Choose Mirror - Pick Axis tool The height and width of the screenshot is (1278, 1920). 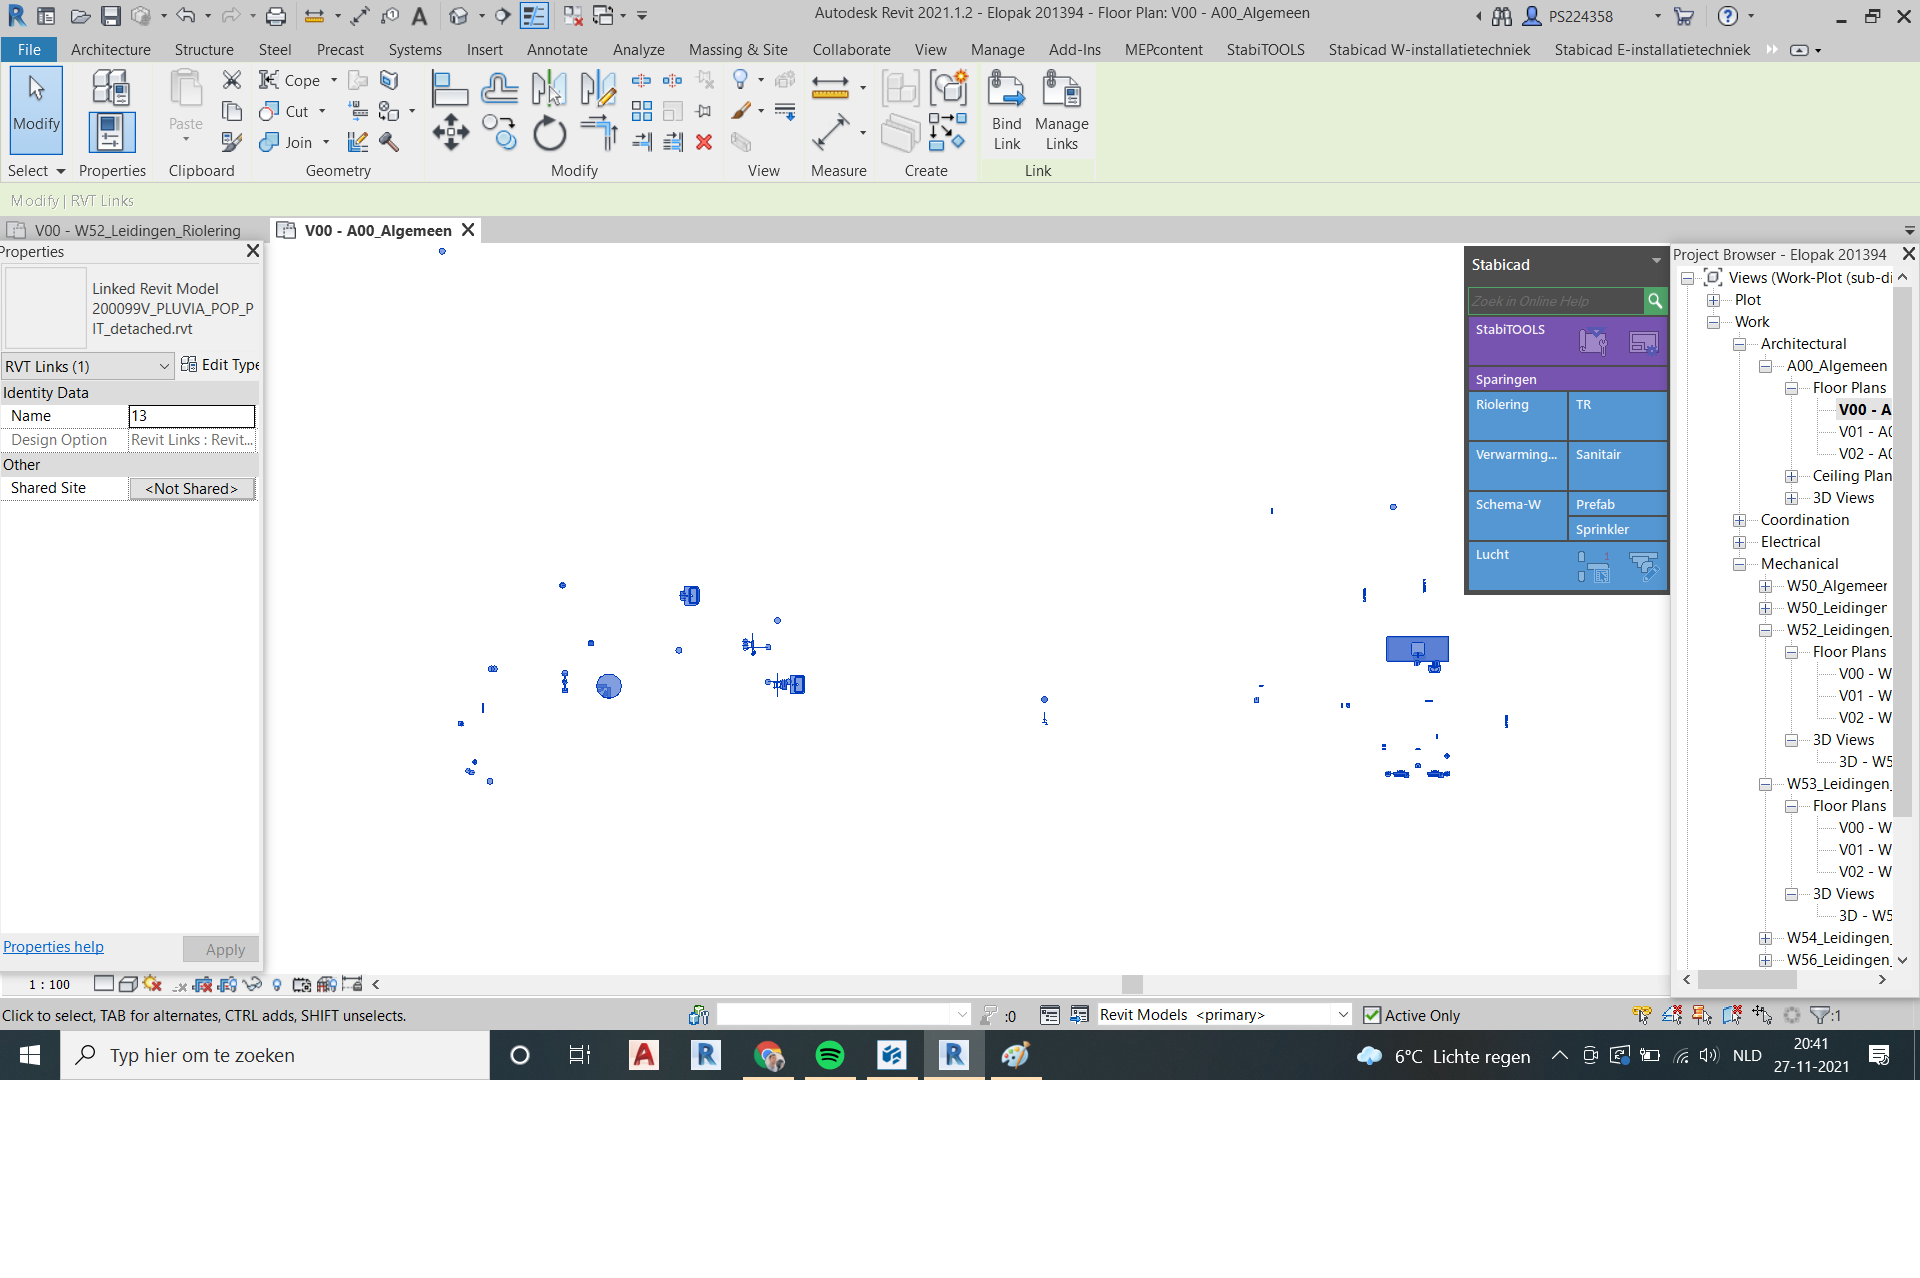click(x=549, y=88)
